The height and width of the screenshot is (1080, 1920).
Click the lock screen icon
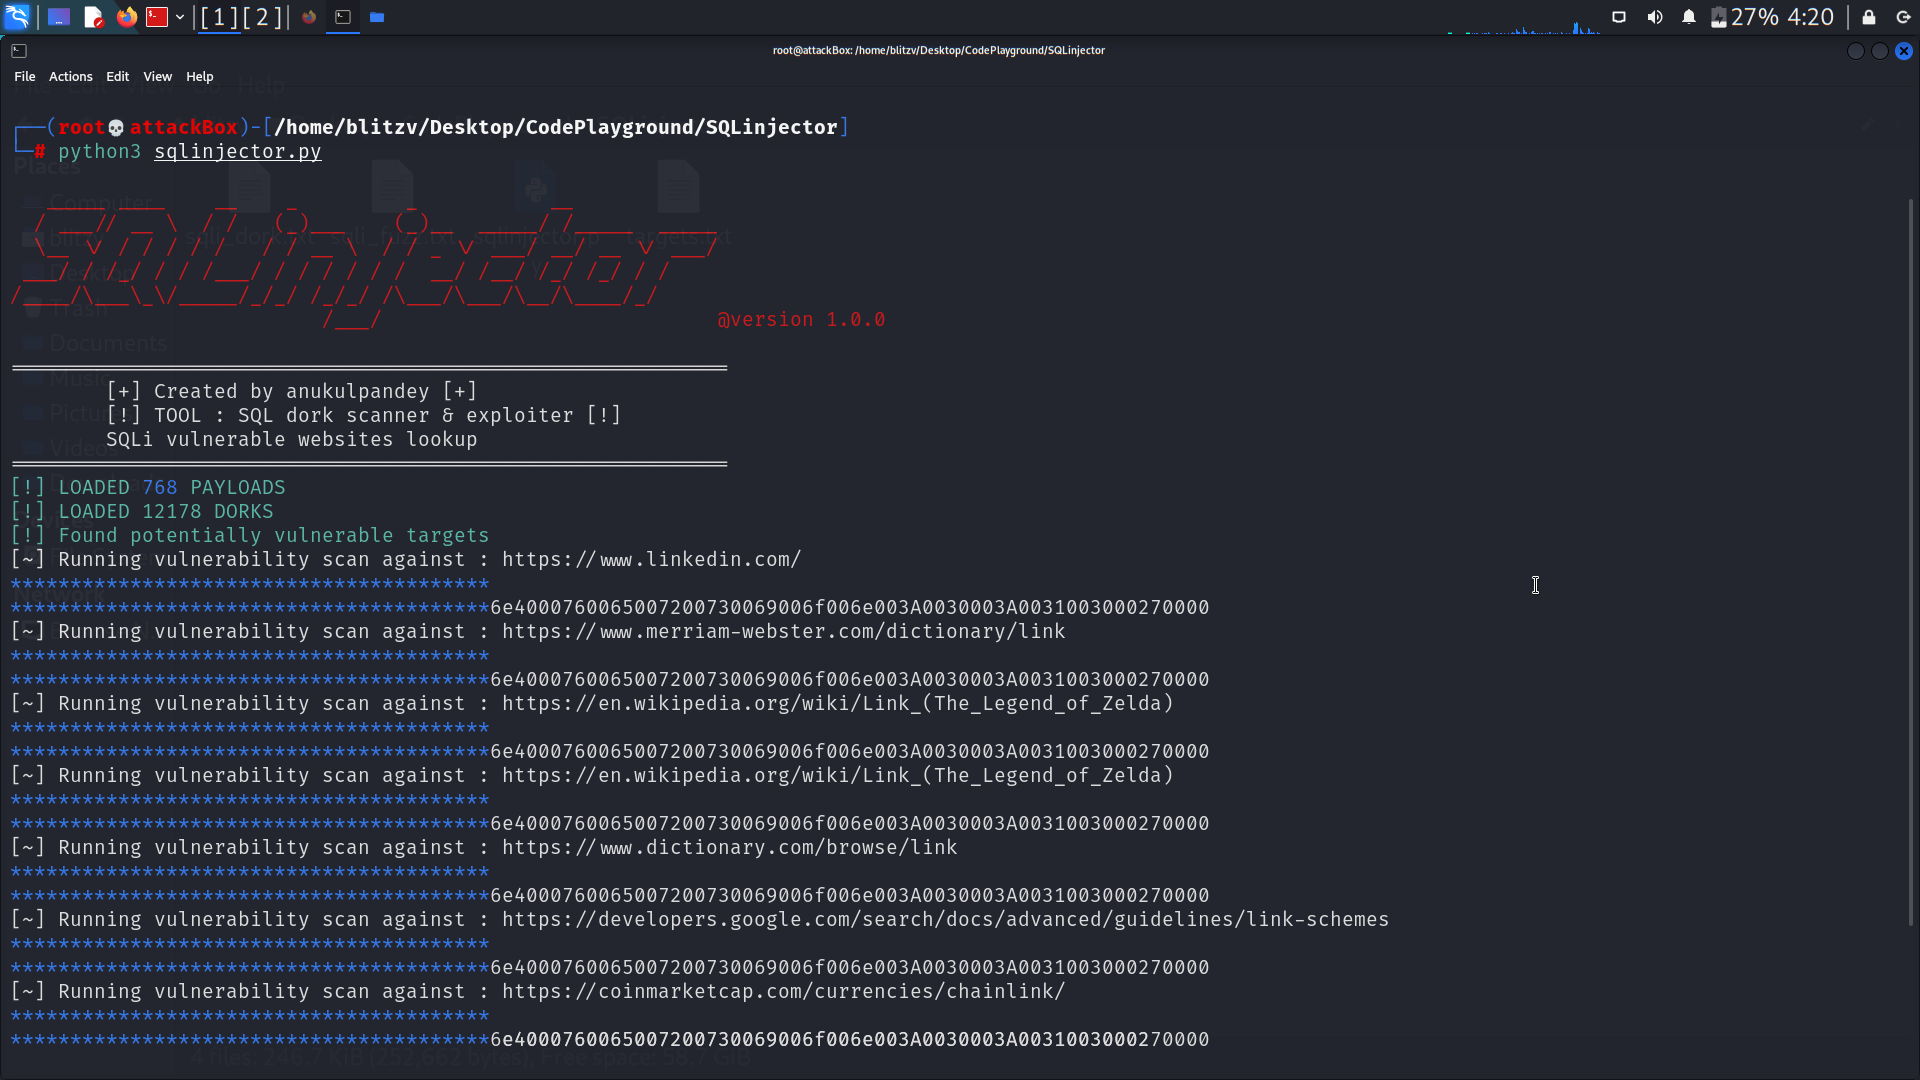[x=1868, y=17]
